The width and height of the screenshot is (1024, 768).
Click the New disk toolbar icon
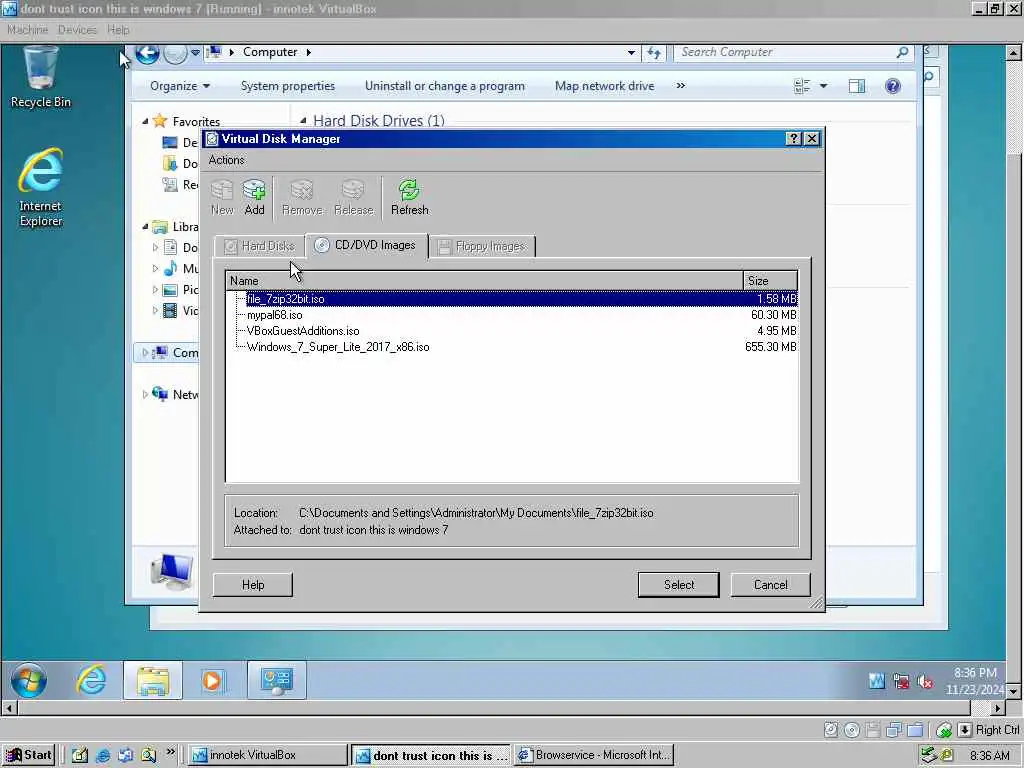[x=222, y=197]
